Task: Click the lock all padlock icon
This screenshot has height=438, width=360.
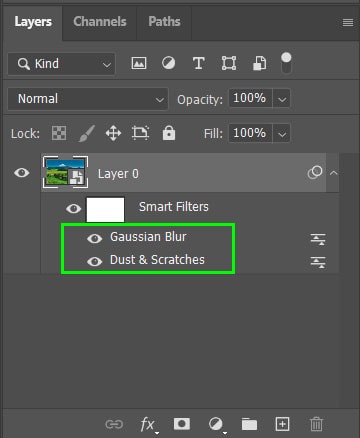Action: (169, 133)
